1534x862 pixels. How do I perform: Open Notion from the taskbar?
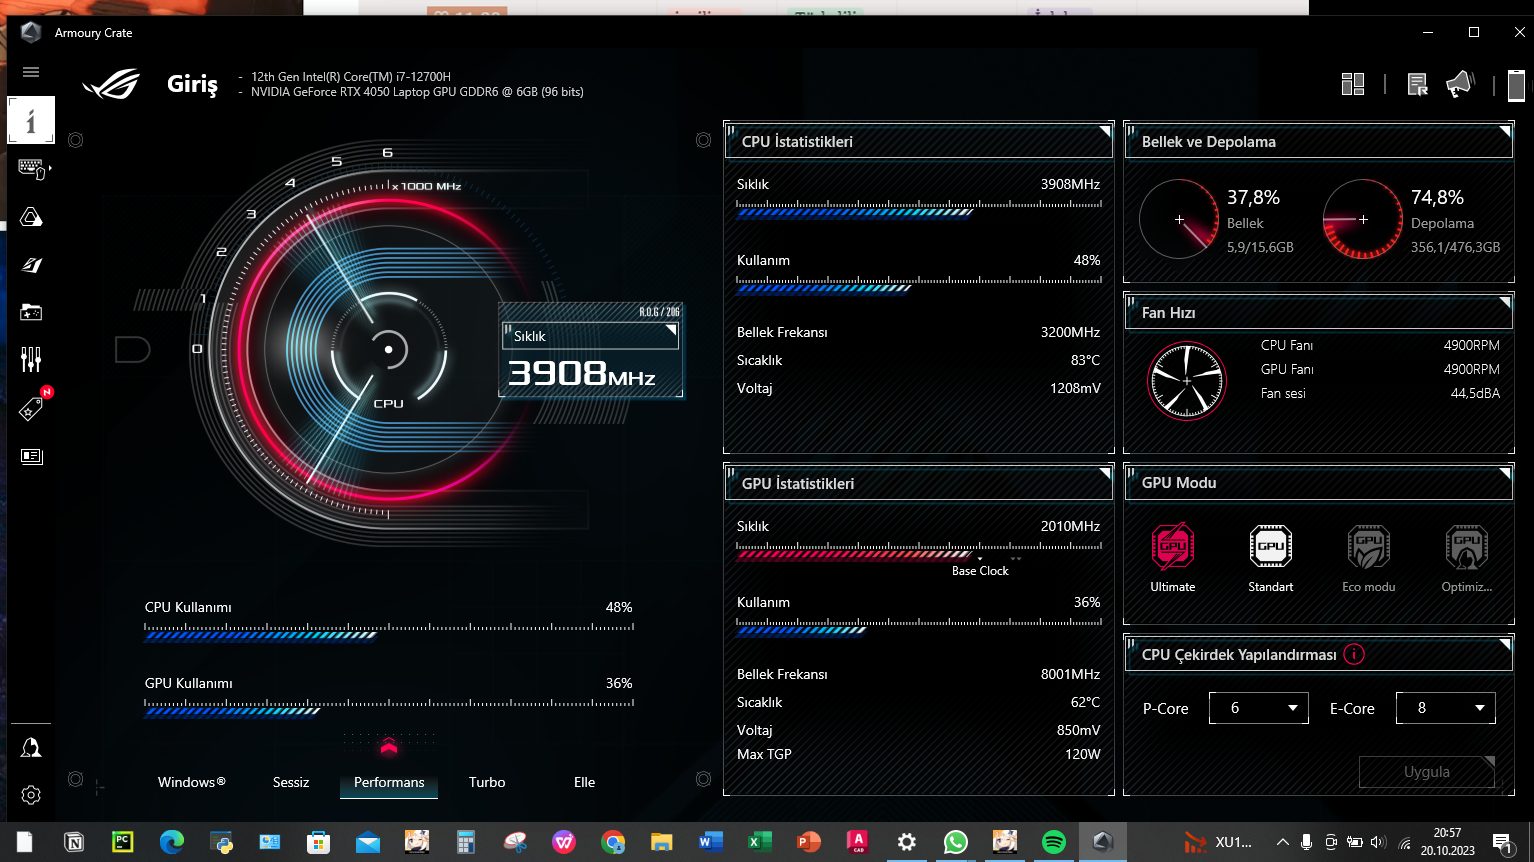pos(74,842)
